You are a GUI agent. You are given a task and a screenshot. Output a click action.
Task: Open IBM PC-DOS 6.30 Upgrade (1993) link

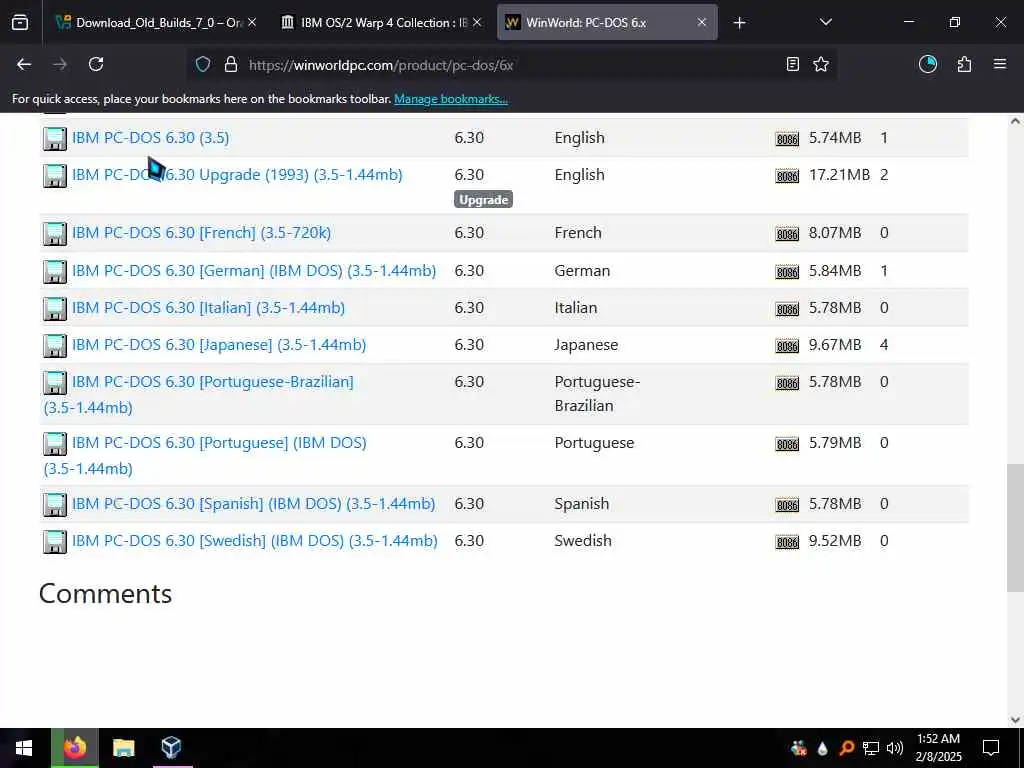[x=237, y=175]
